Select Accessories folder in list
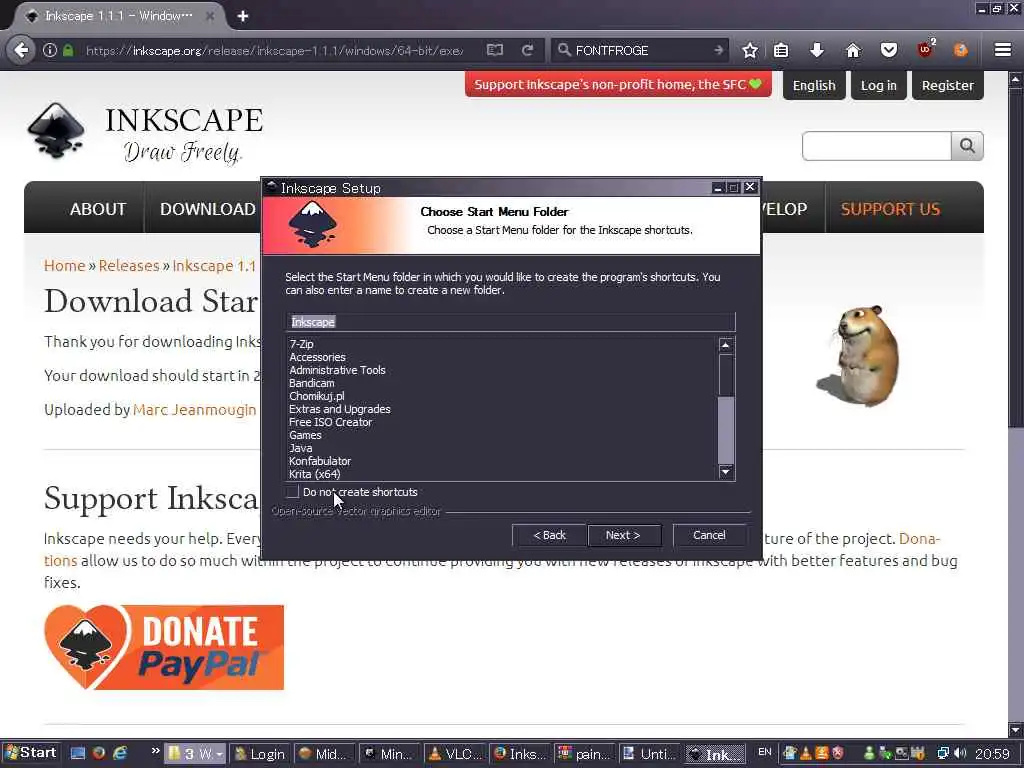The width and height of the screenshot is (1024, 768). [x=317, y=357]
